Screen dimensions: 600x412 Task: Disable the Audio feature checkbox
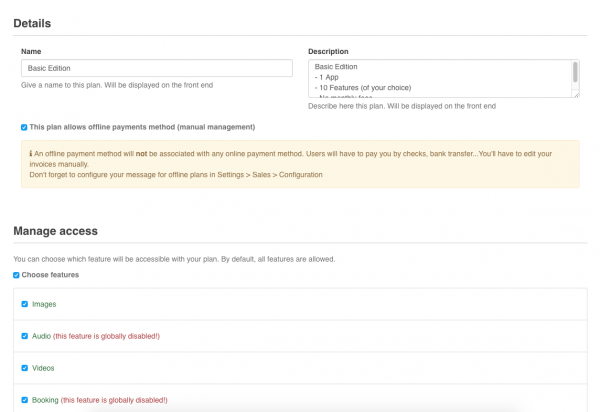pos(25,336)
